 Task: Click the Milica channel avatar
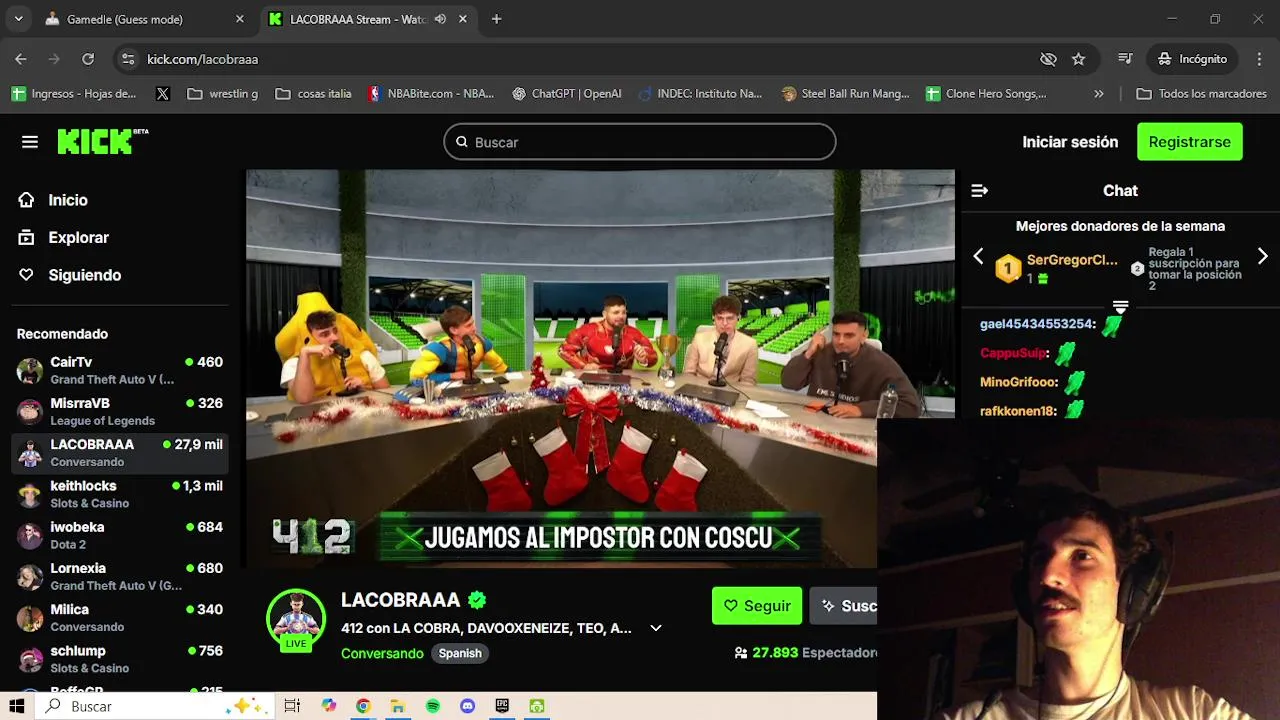pyautogui.click(x=30, y=618)
